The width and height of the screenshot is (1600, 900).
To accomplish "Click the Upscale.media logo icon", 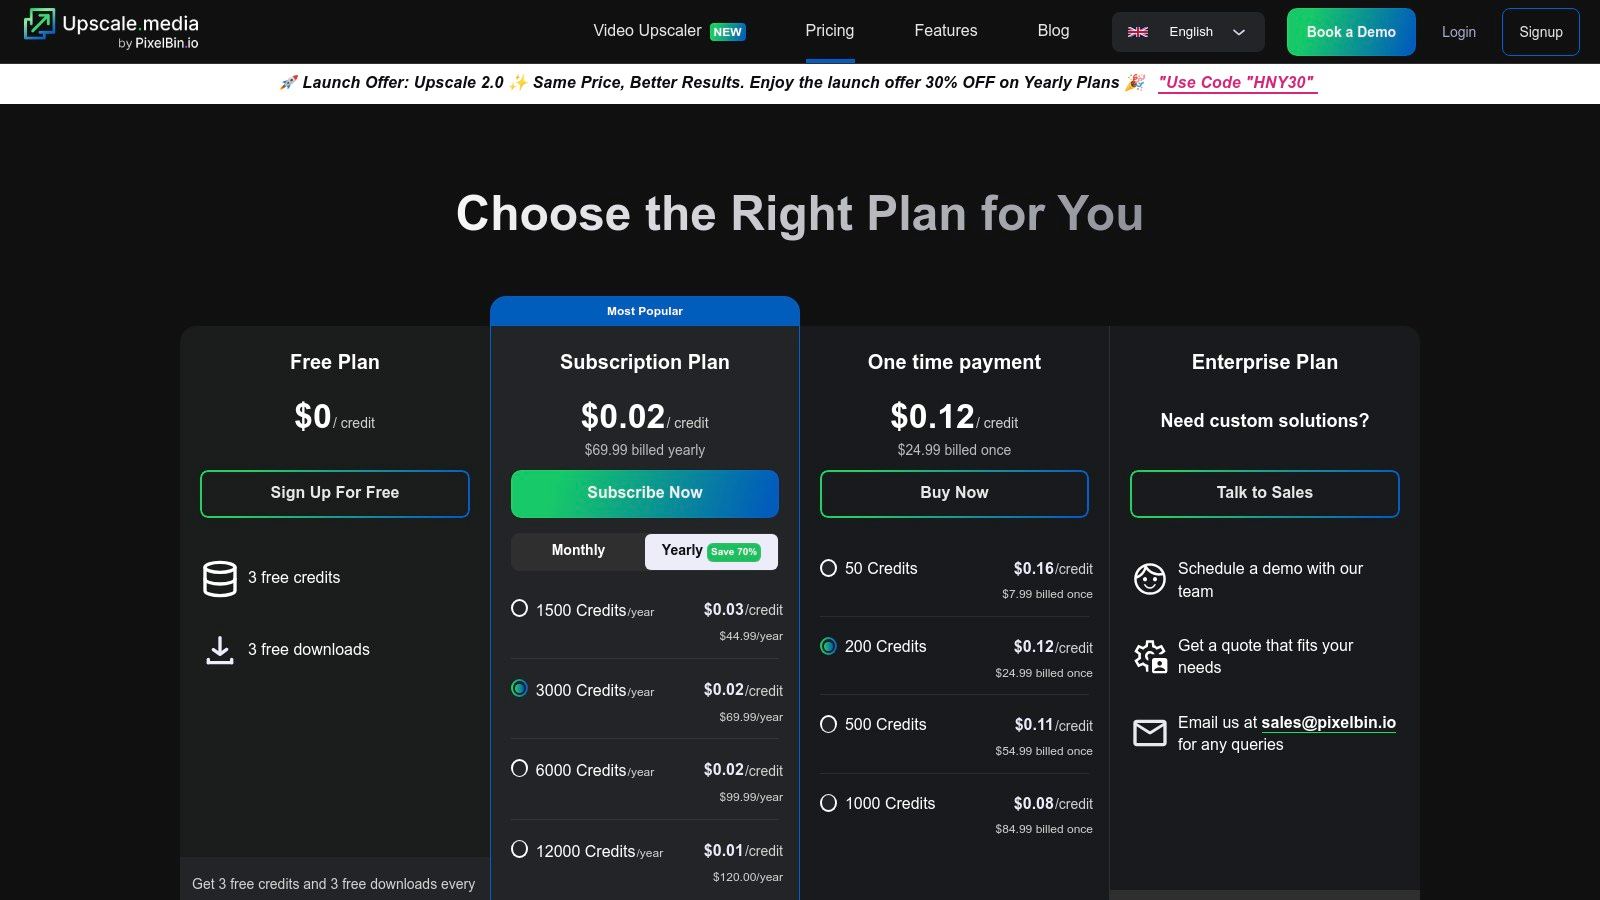I will [40, 24].
